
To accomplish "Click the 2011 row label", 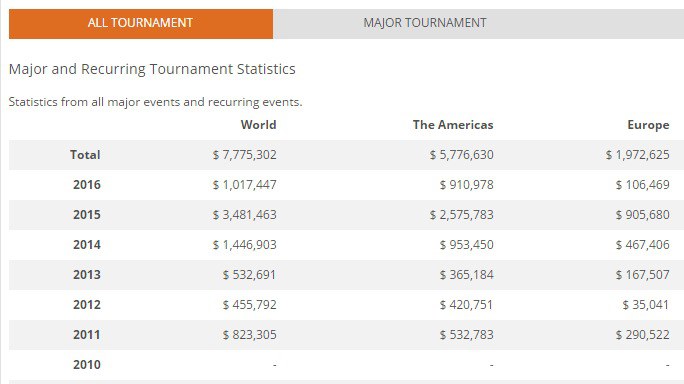I will [87, 335].
